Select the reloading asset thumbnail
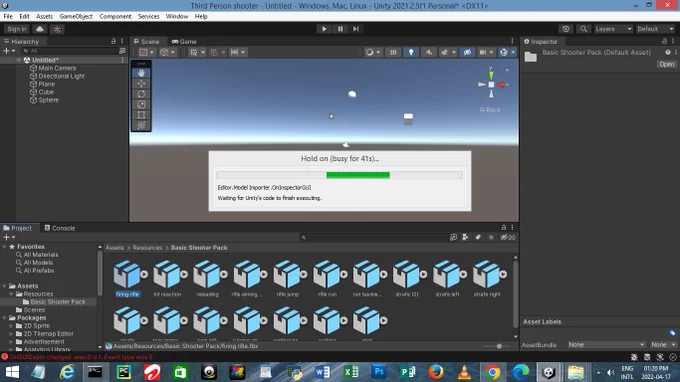Viewport: 680px width, 382px height. (207, 274)
